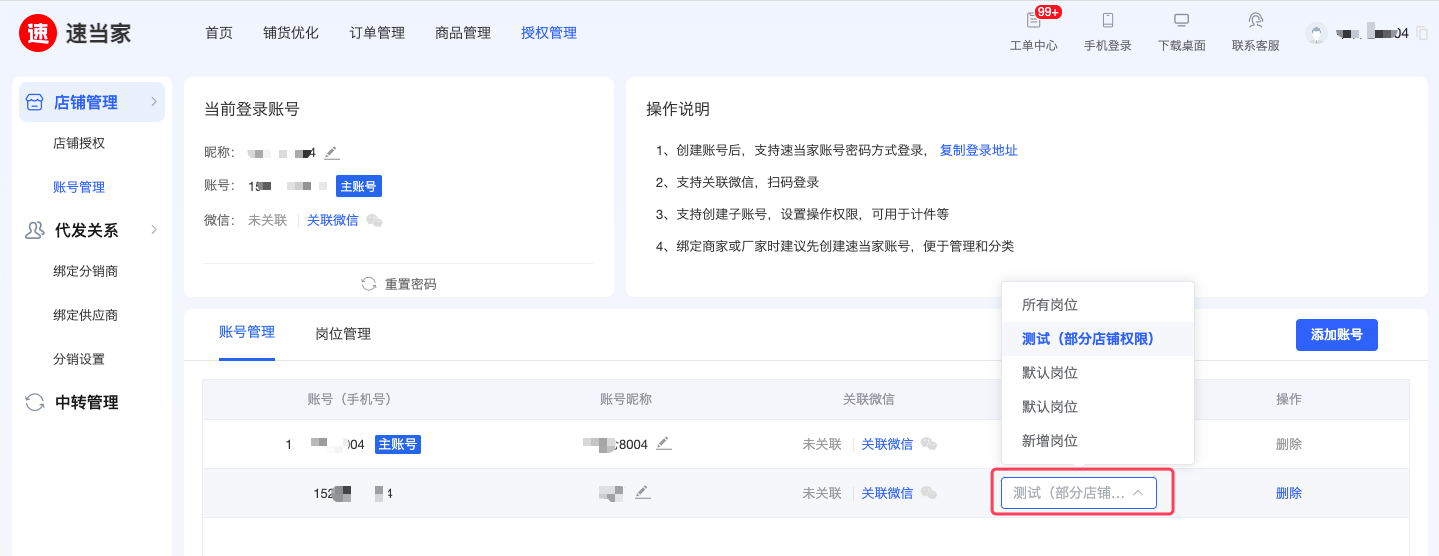Choose 新增岗位 in the dropdown list
1439x556 pixels.
click(x=1050, y=441)
